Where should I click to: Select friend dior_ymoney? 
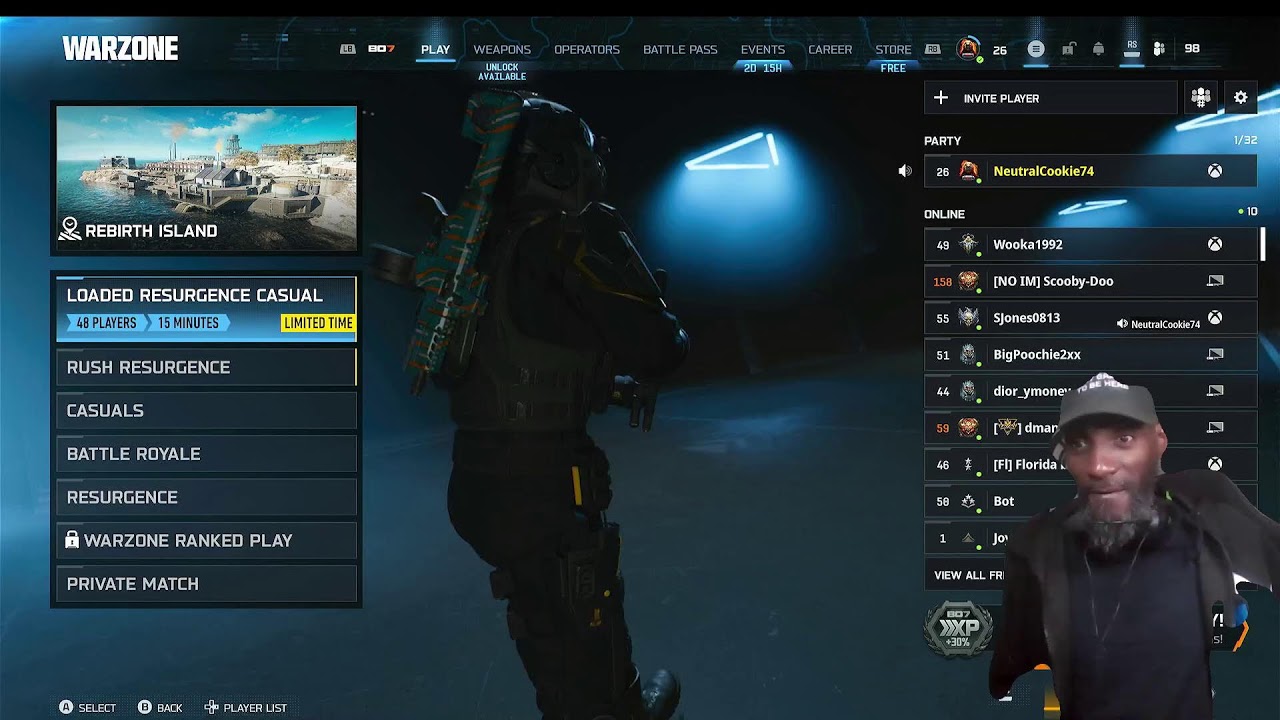(x=1090, y=391)
